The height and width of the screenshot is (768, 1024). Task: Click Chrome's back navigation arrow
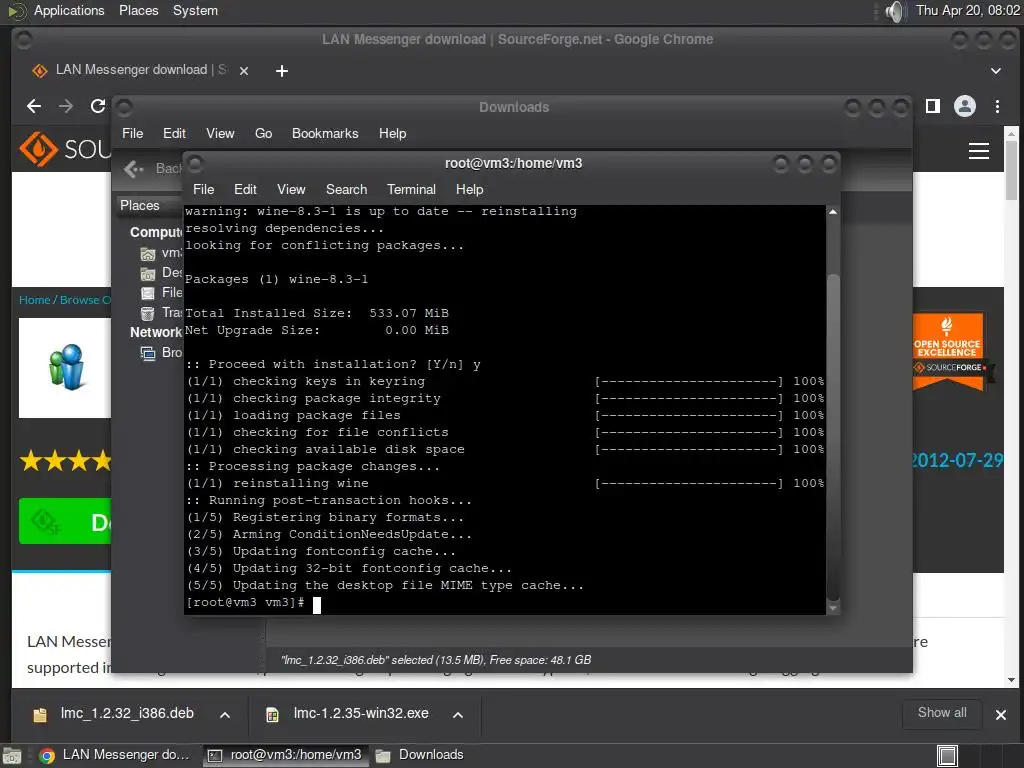pos(34,106)
